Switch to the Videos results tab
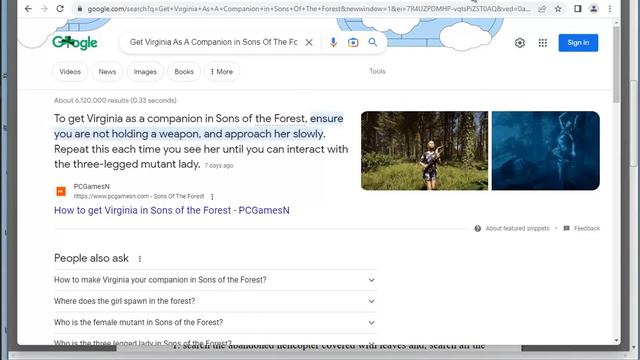The image size is (640, 360). (x=70, y=72)
